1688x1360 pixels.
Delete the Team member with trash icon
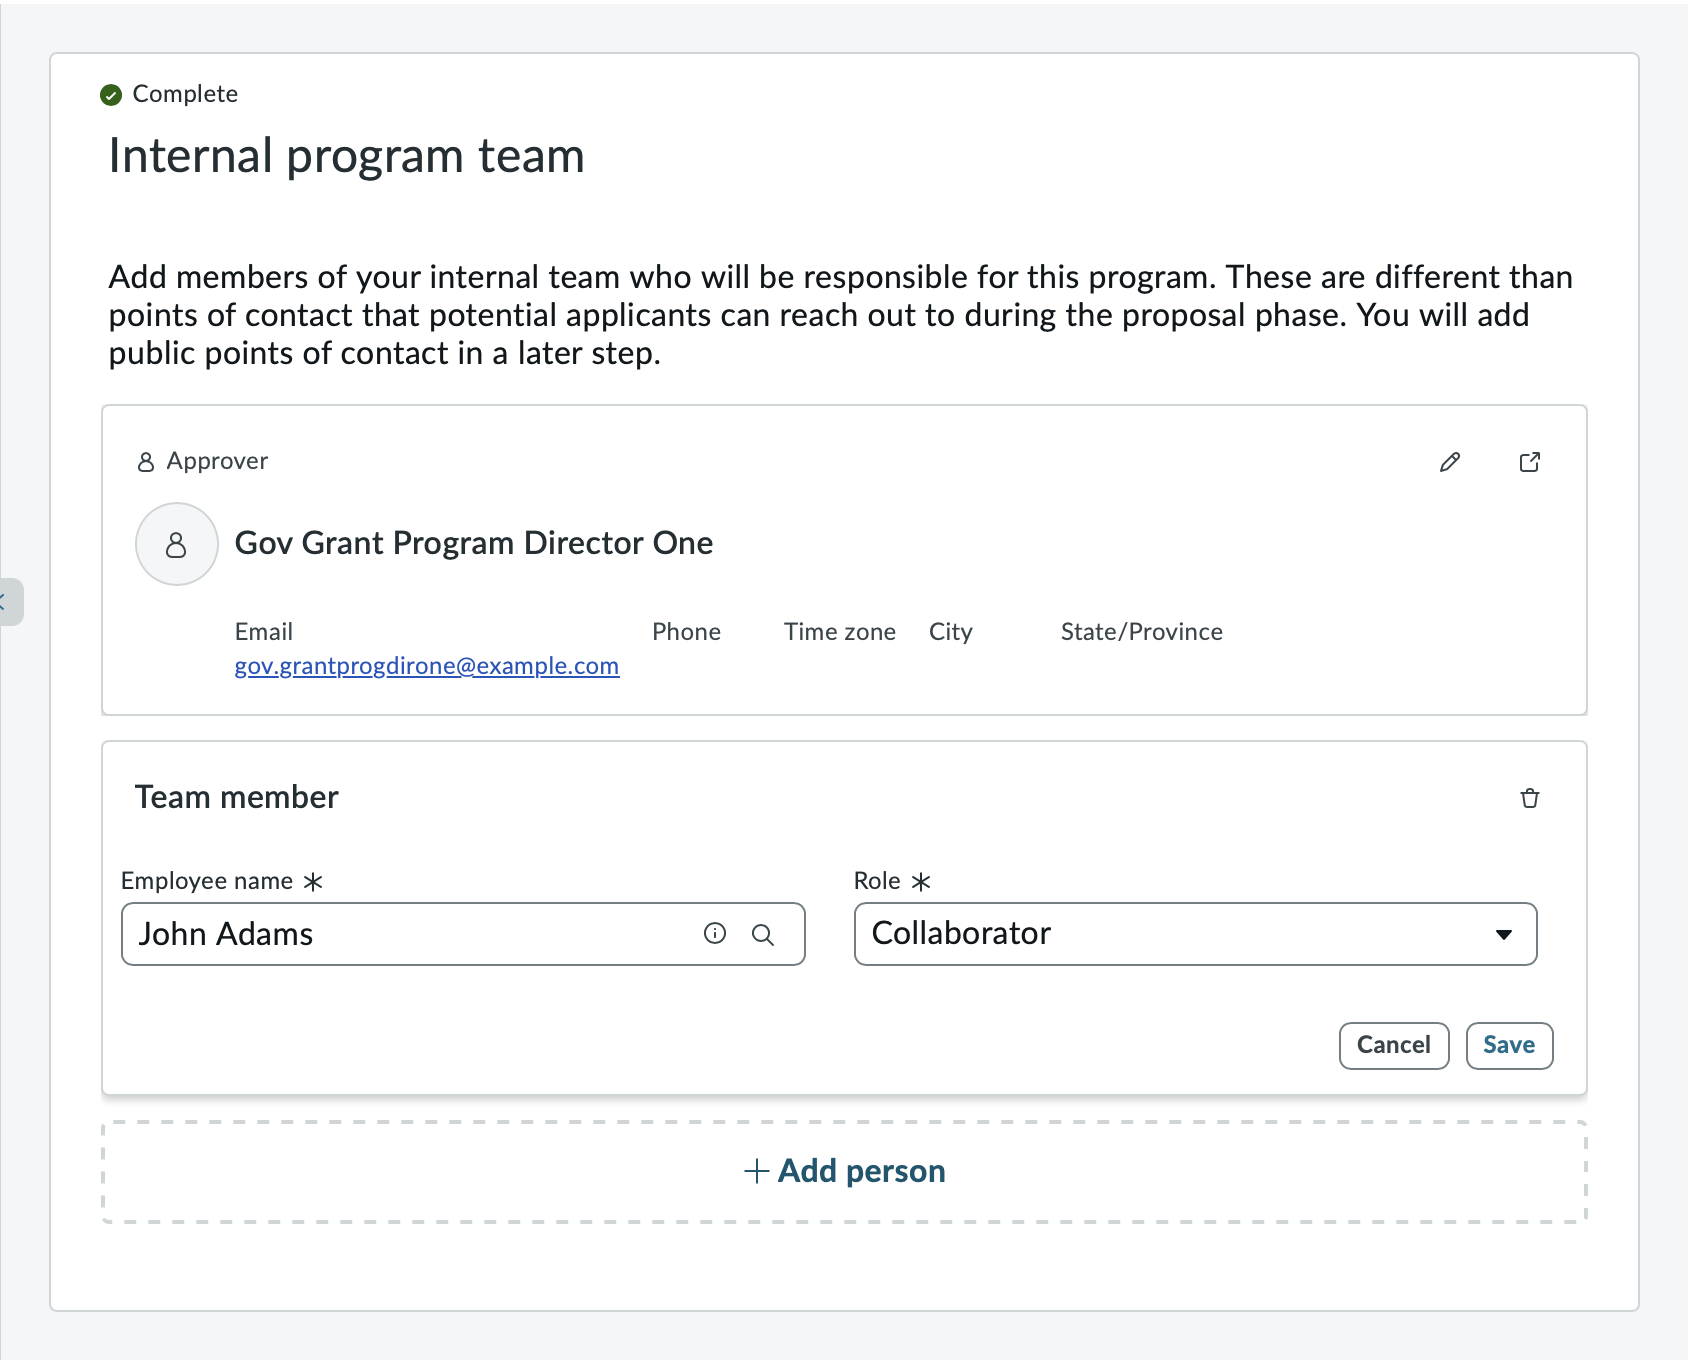1530,798
